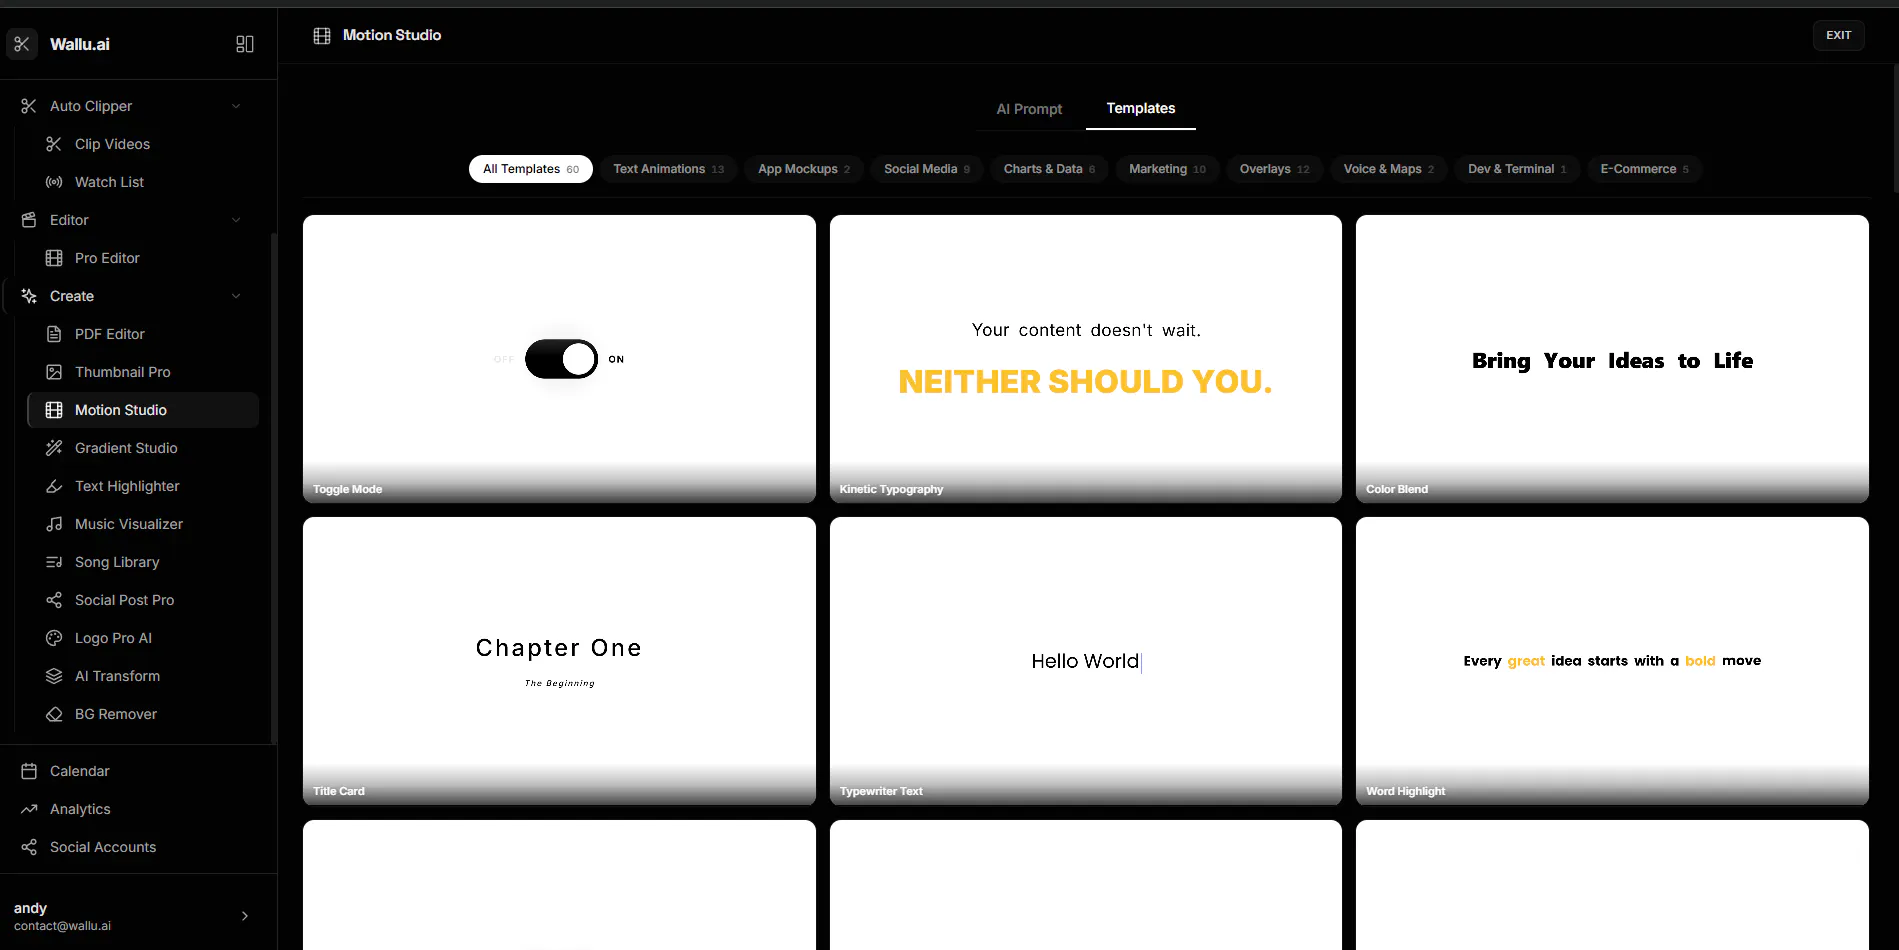This screenshot has height=950, width=1899.
Task: Click the Song Library playlist icon
Action: tap(54, 562)
